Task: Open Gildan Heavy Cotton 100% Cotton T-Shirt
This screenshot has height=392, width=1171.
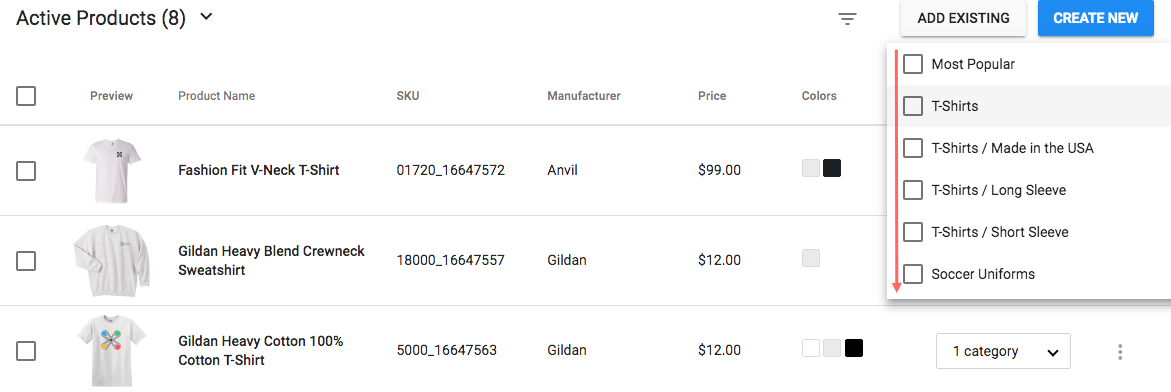Action: pyautogui.click(x=260, y=351)
